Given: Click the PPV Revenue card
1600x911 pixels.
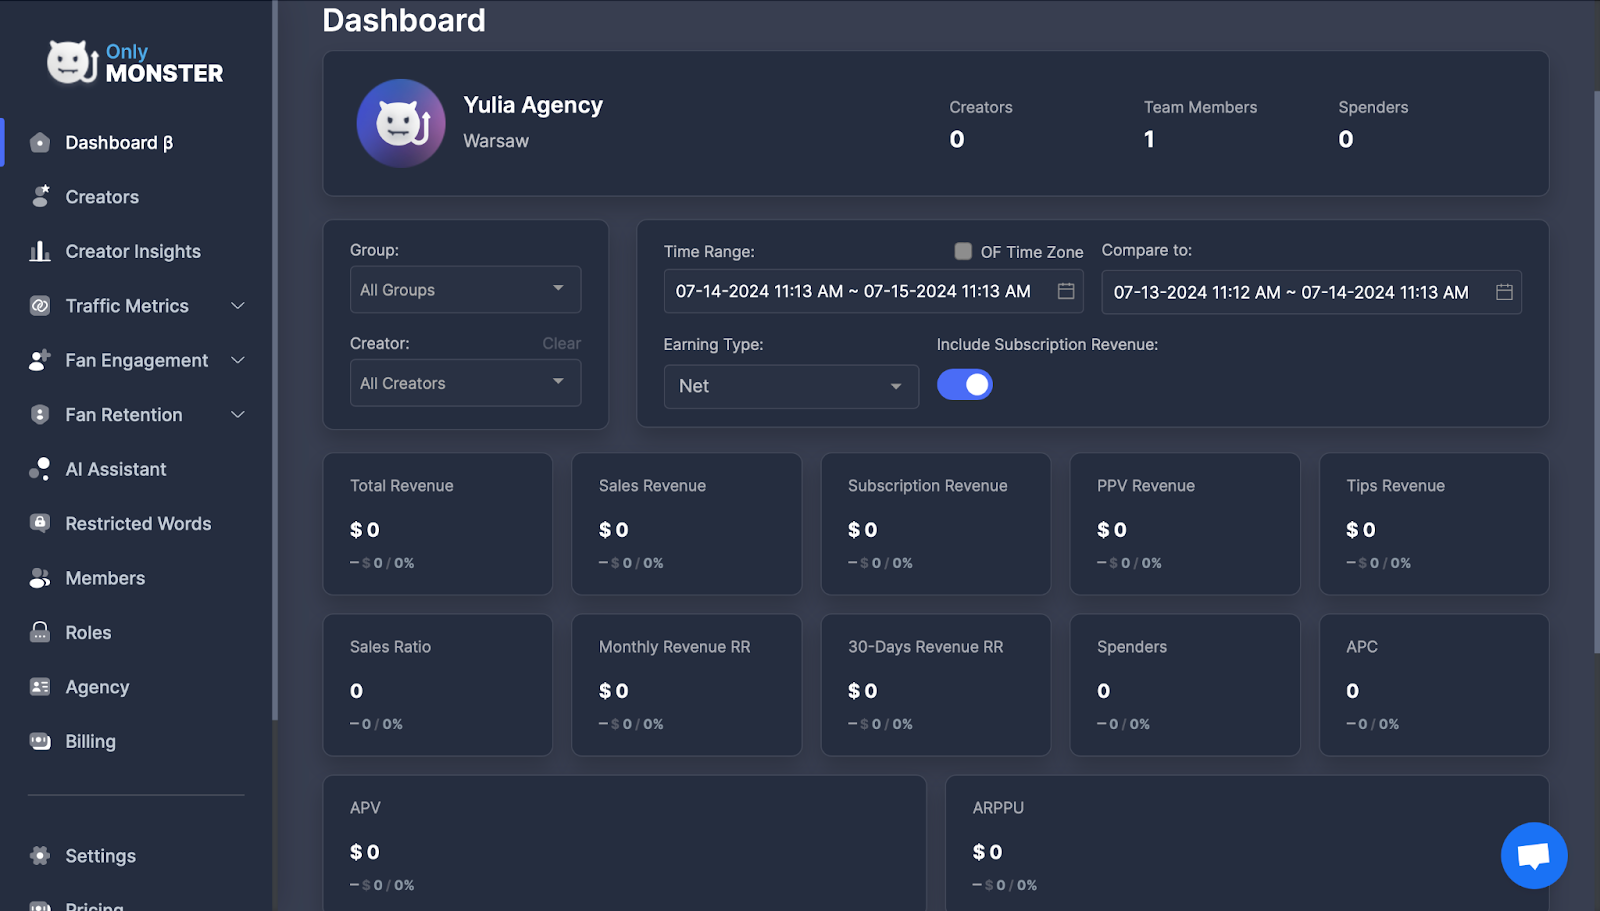Looking at the screenshot, I should click(x=1185, y=524).
